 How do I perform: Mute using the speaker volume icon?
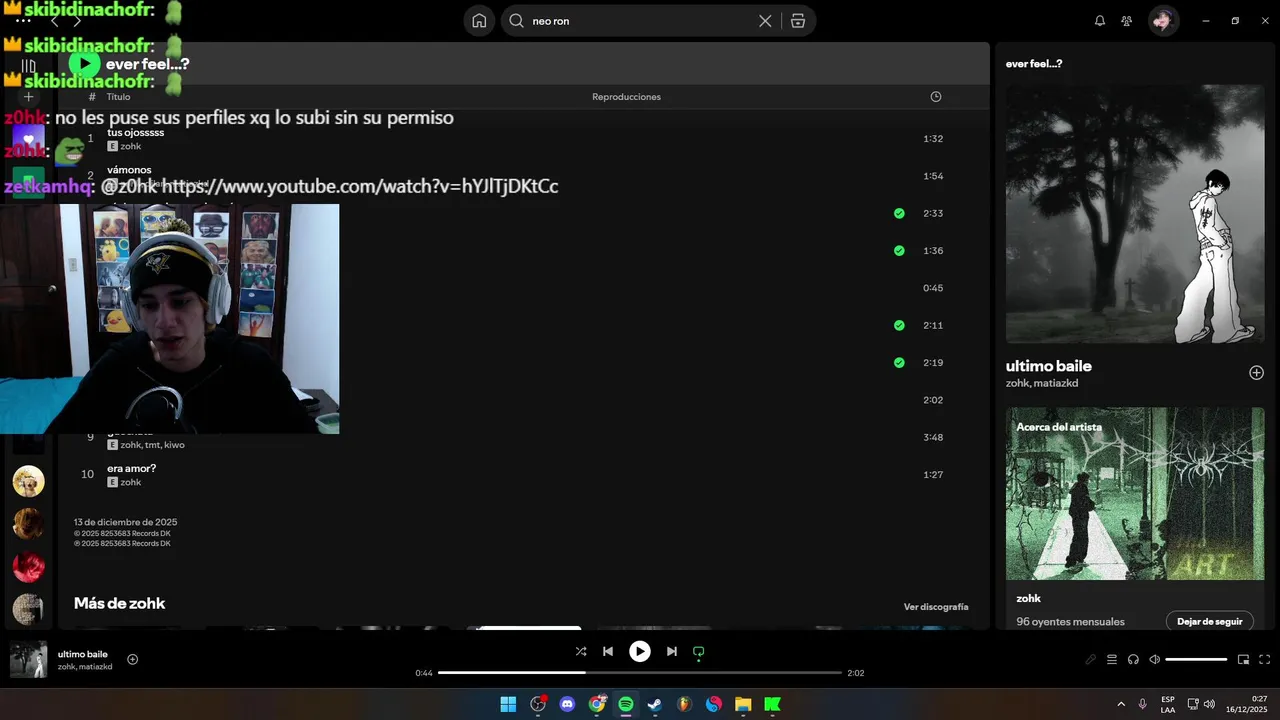click(1154, 659)
